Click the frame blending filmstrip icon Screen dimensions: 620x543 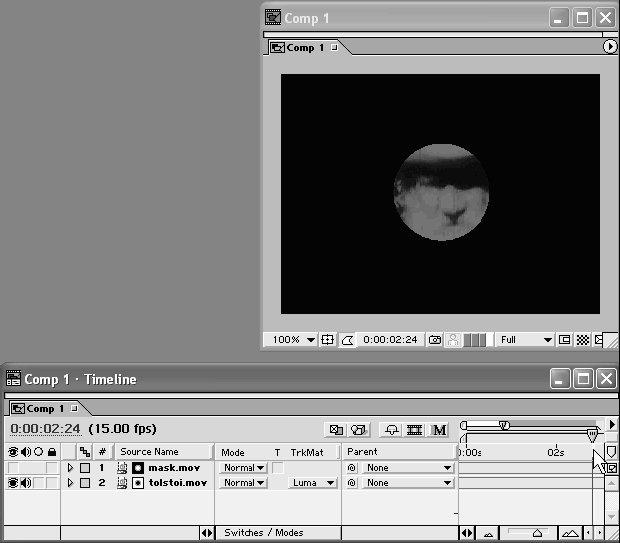(x=415, y=430)
